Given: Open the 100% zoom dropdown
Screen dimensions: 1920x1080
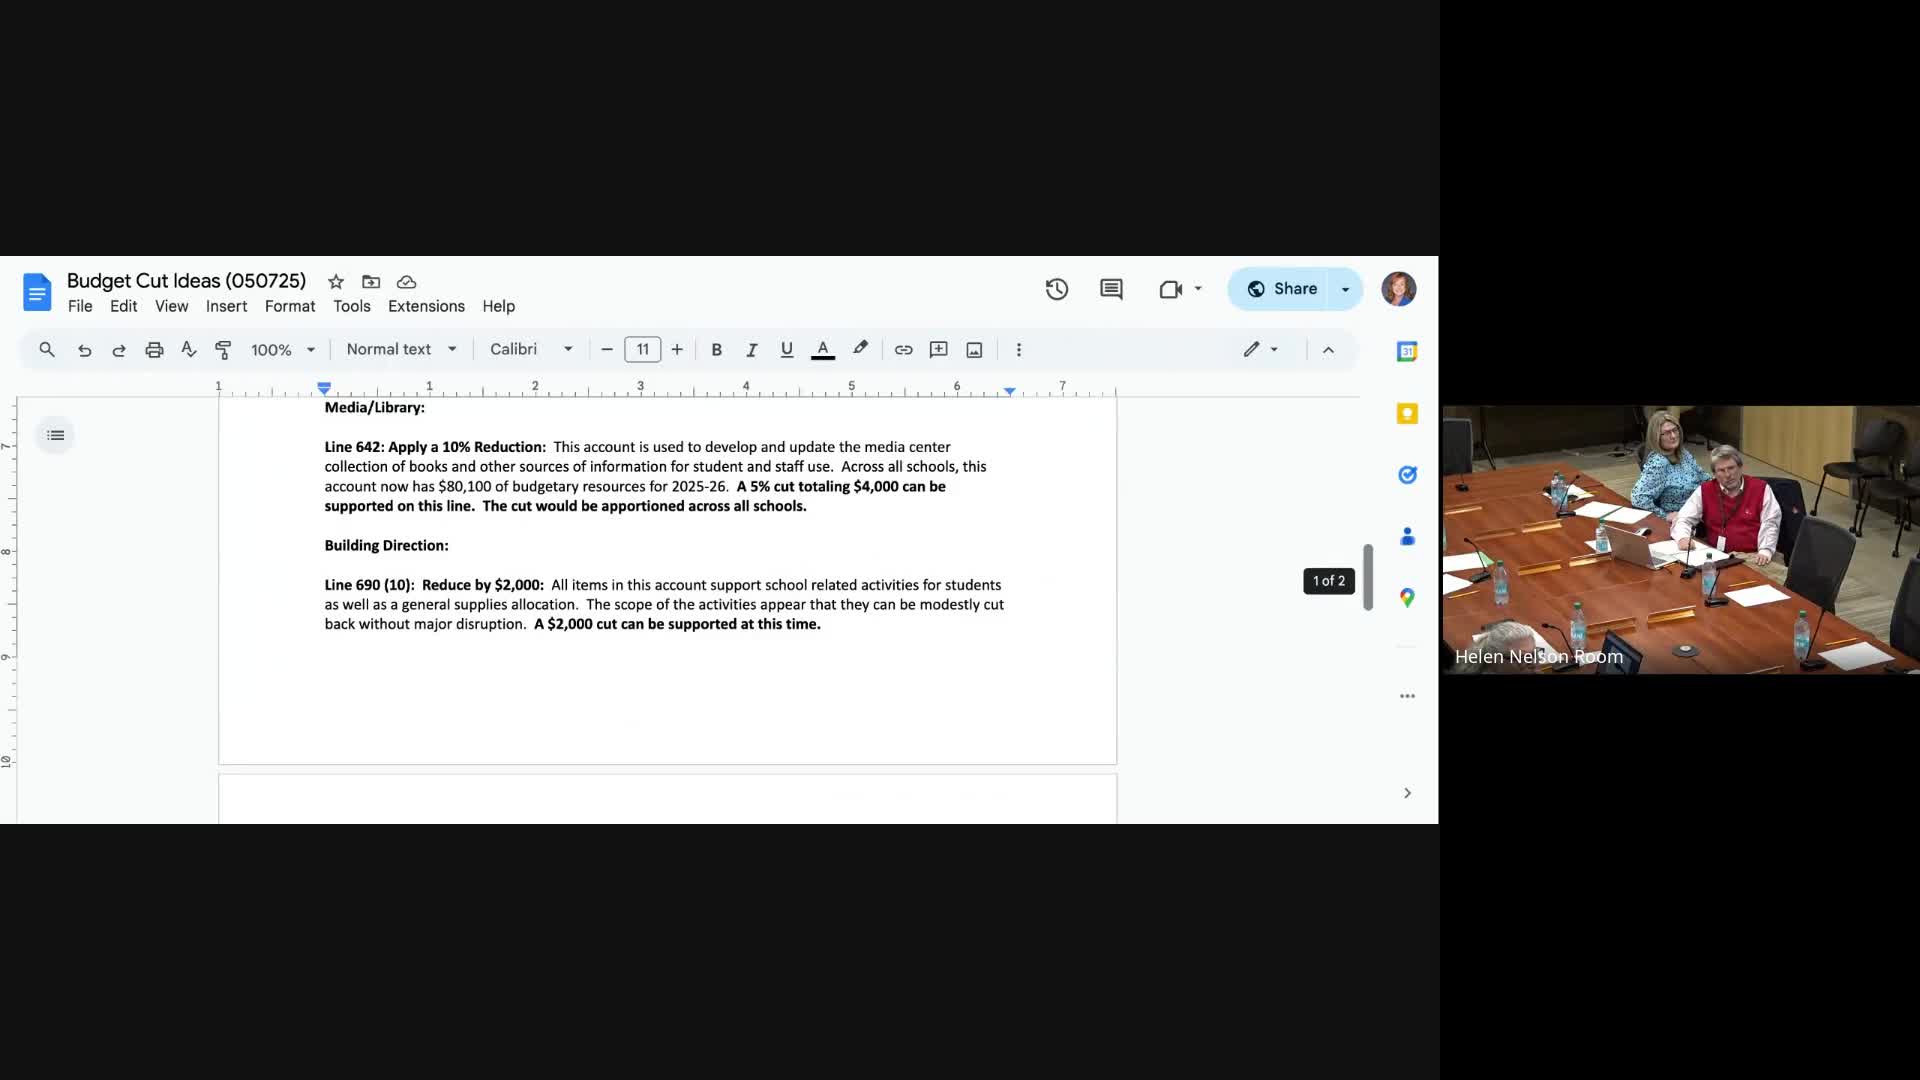Looking at the screenshot, I should point(282,350).
